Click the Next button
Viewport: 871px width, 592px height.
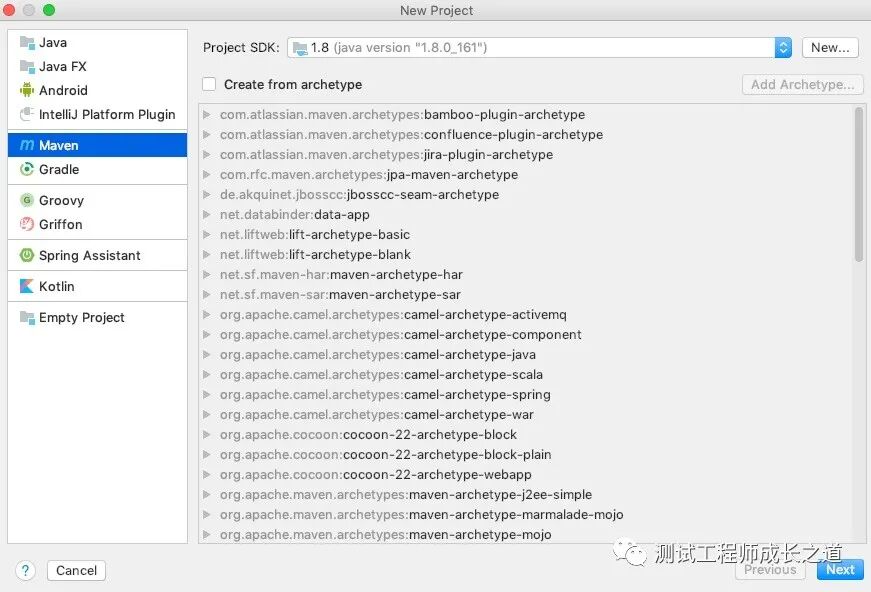tap(840, 570)
